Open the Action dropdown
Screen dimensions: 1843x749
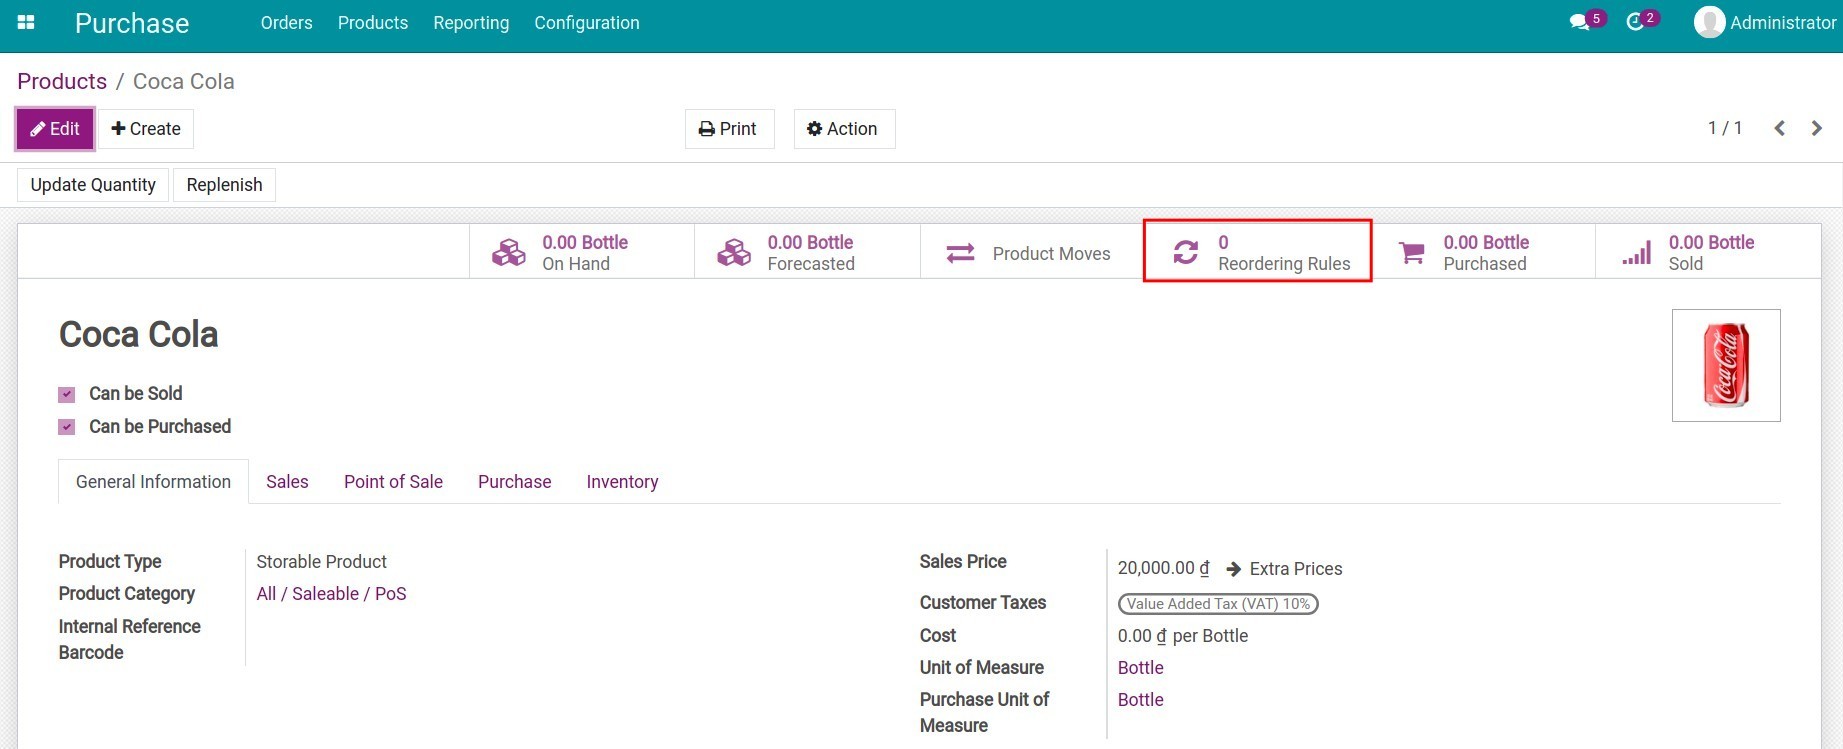(844, 129)
